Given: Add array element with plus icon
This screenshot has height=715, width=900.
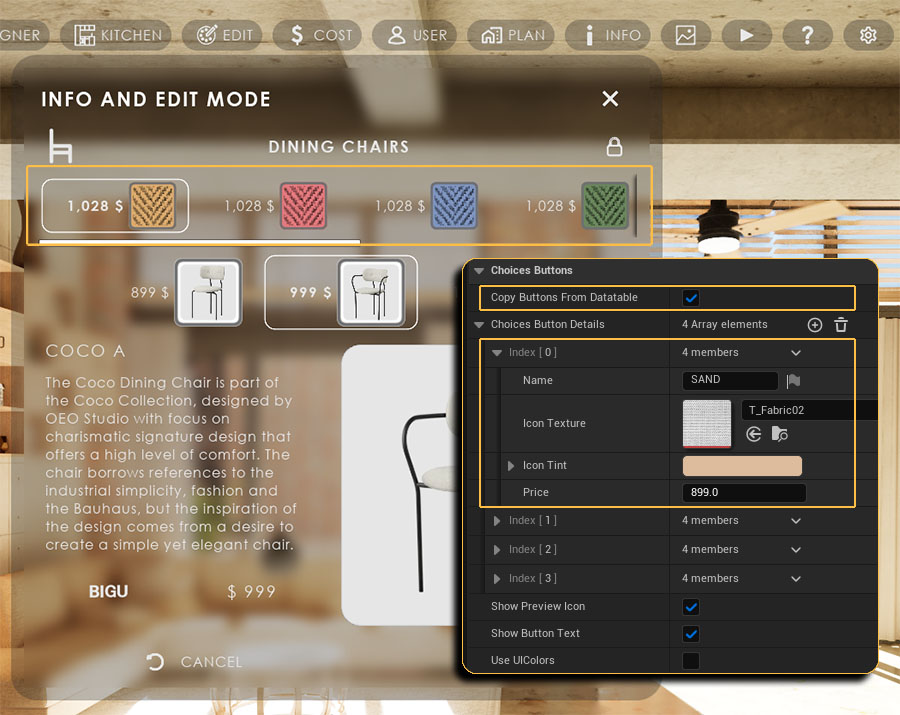Looking at the screenshot, I should click(x=814, y=325).
